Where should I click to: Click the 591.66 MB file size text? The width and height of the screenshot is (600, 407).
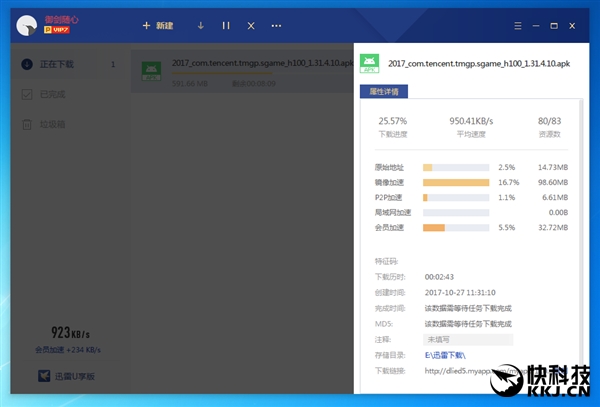pyautogui.click(x=190, y=84)
